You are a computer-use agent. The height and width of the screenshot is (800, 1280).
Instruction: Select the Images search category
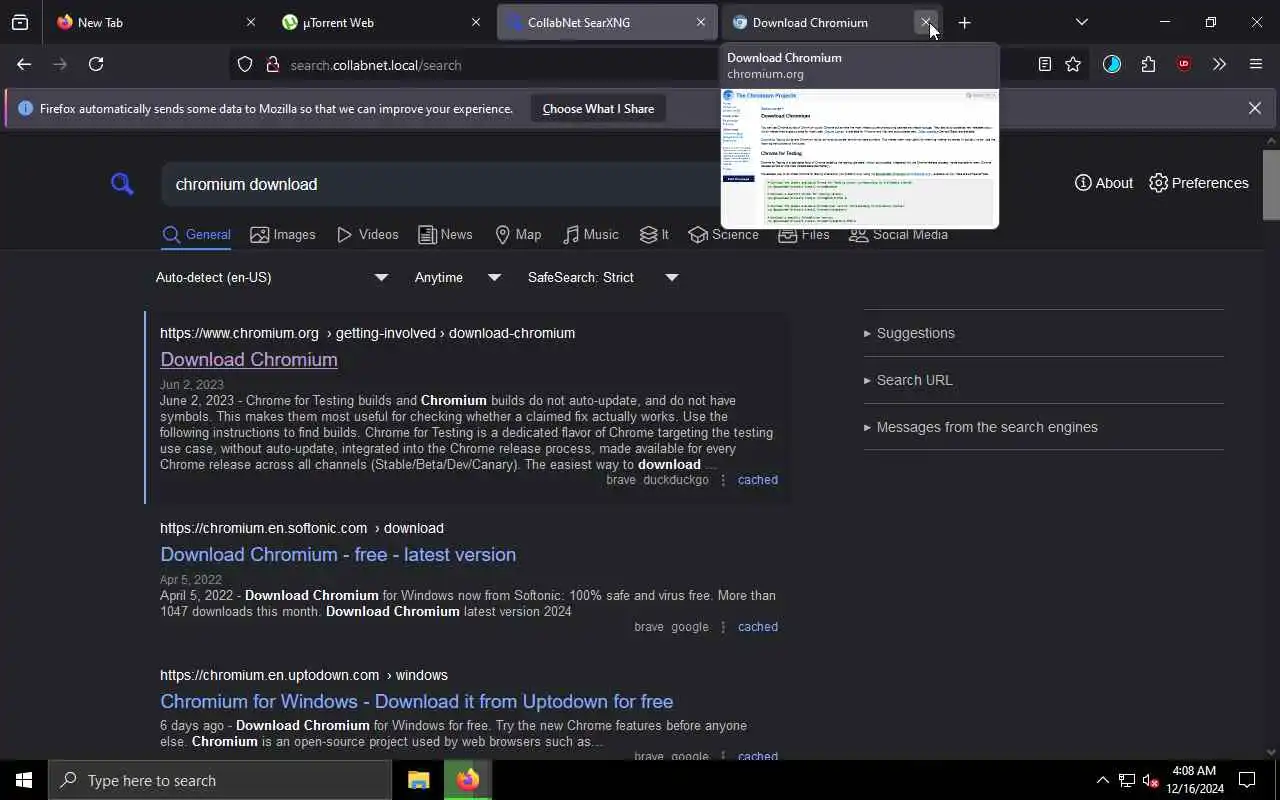click(283, 235)
